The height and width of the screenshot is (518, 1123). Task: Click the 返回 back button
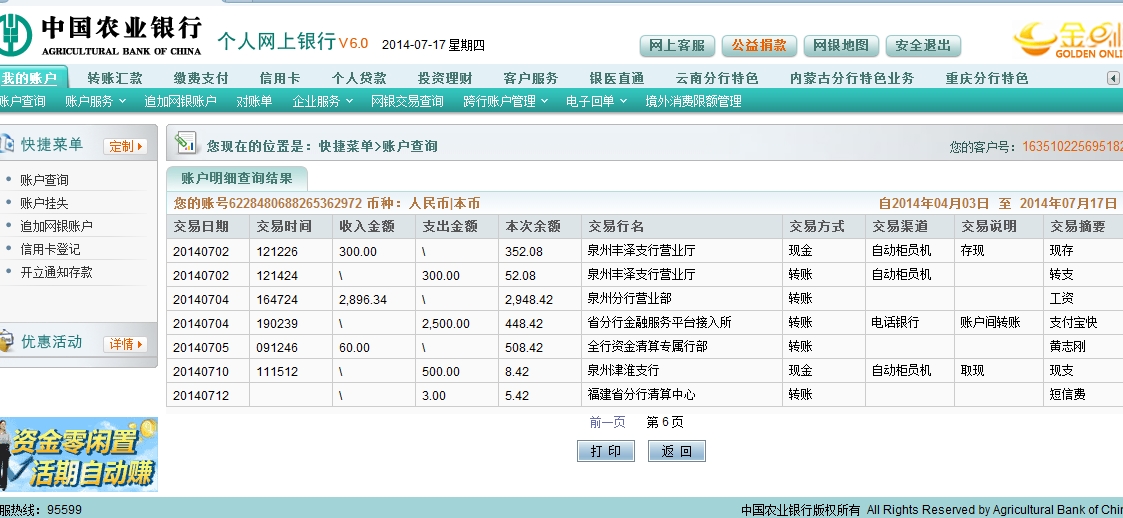pos(677,451)
